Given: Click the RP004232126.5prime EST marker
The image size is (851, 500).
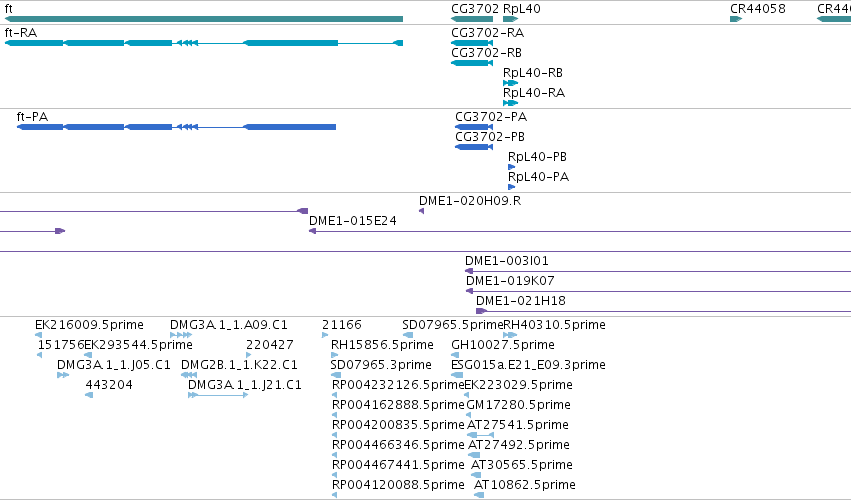Looking at the screenshot, I should pos(334,395).
